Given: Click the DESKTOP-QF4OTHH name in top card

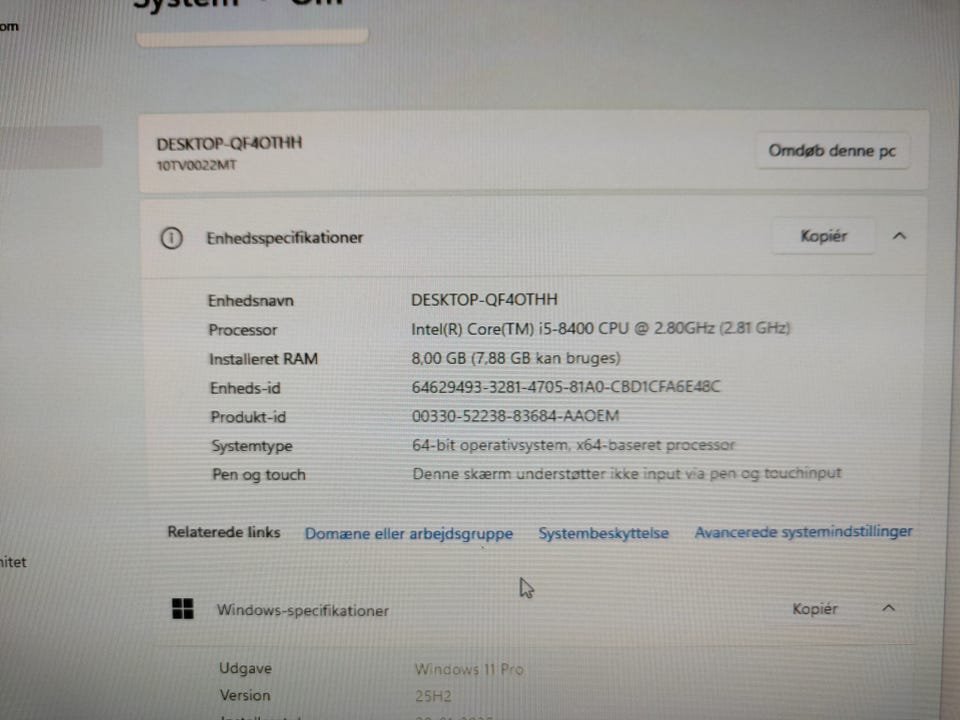Looking at the screenshot, I should [x=229, y=144].
